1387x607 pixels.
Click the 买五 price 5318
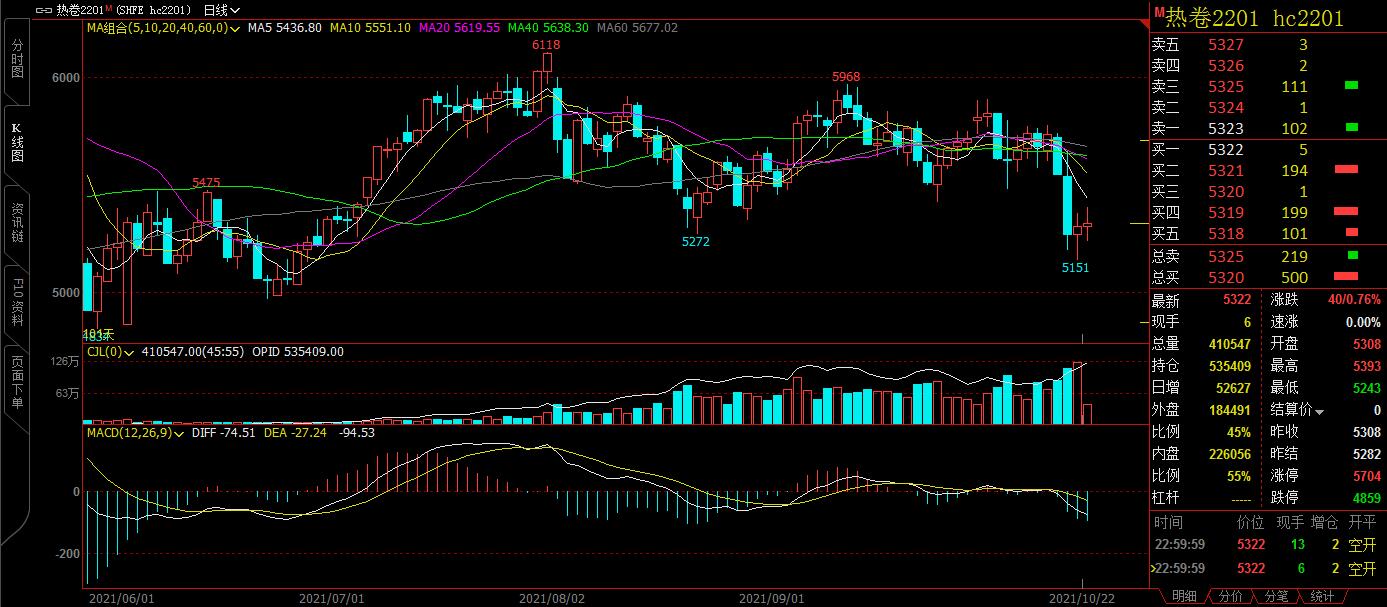tap(1226, 233)
